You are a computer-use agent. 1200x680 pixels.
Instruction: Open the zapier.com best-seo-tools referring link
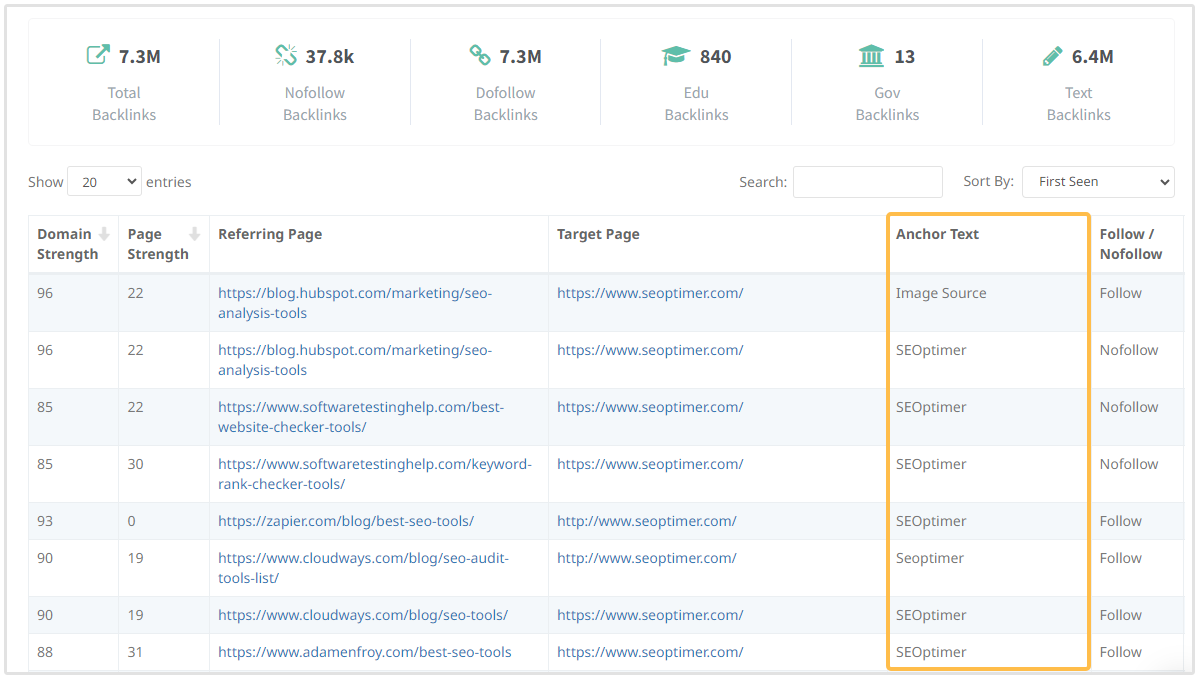pyautogui.click(x=346, y=521)
